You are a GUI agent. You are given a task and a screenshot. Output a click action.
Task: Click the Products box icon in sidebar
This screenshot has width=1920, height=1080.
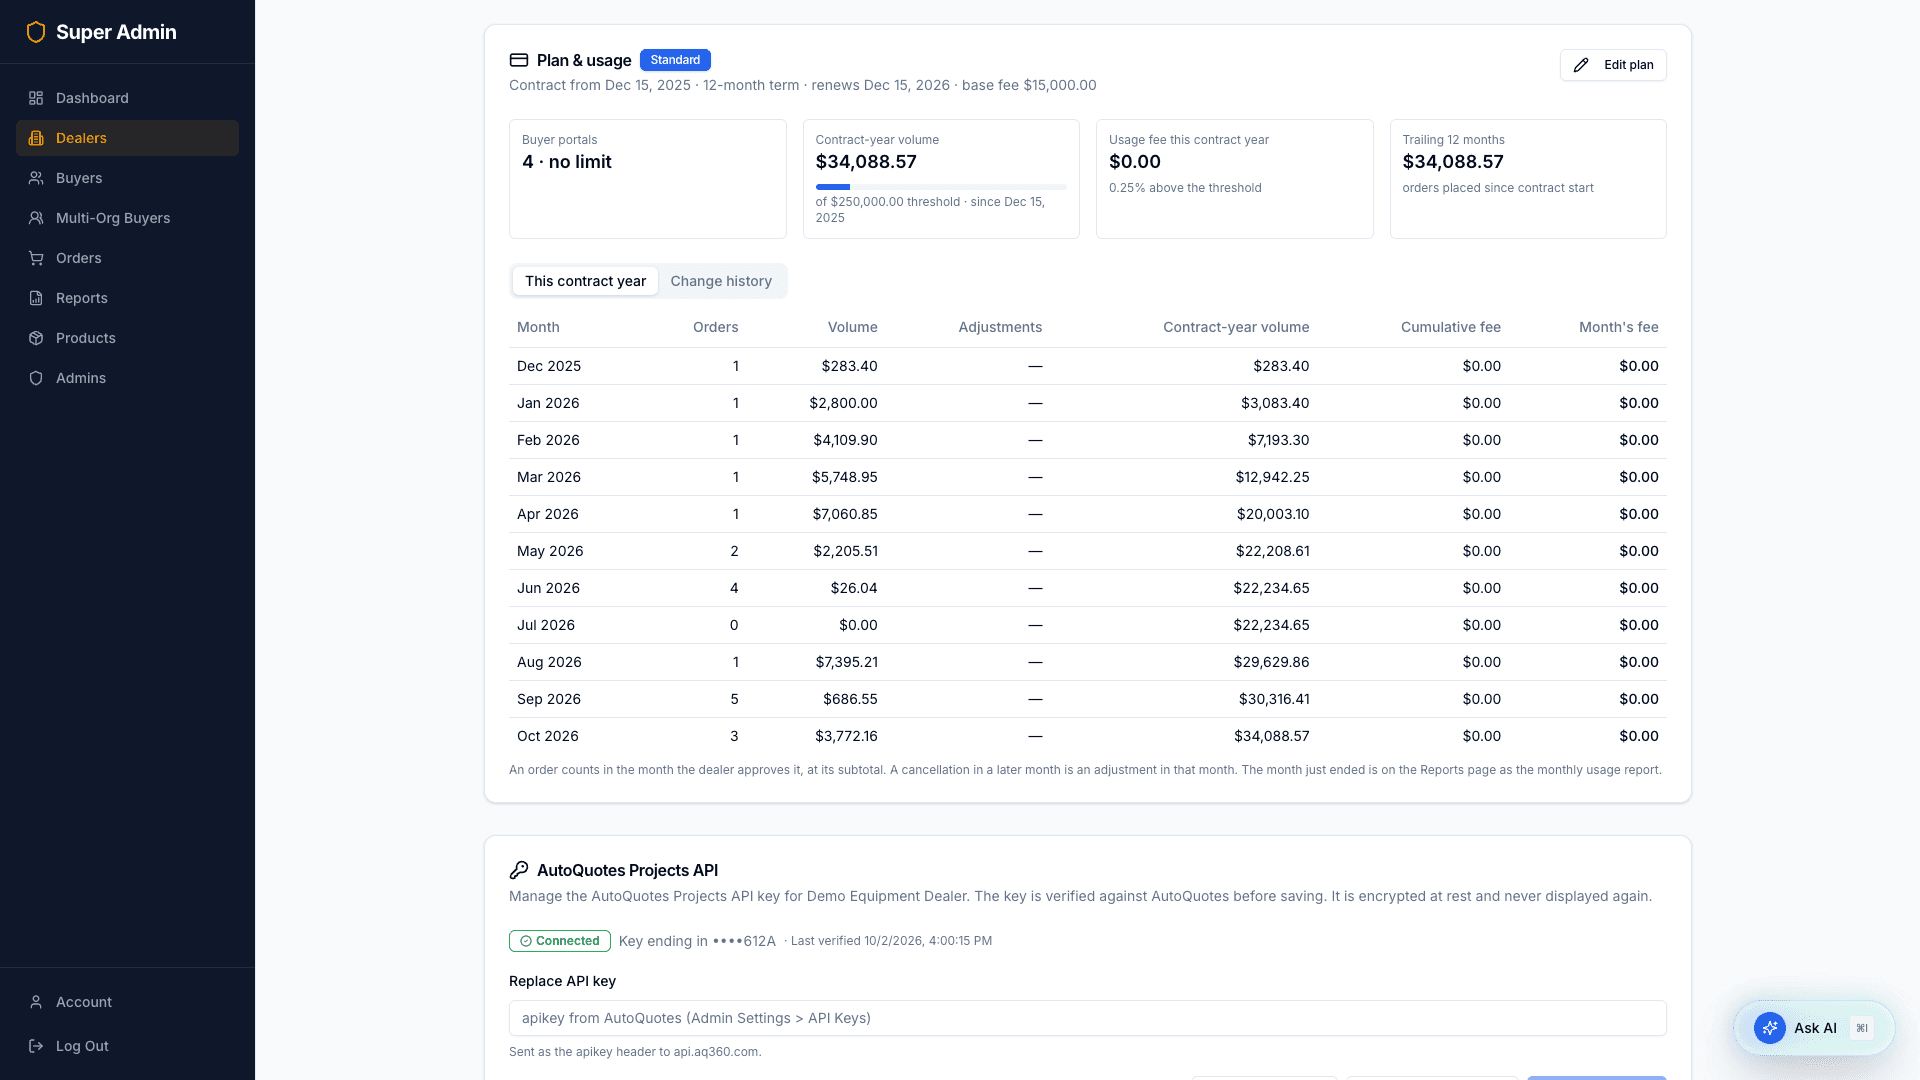36,338
